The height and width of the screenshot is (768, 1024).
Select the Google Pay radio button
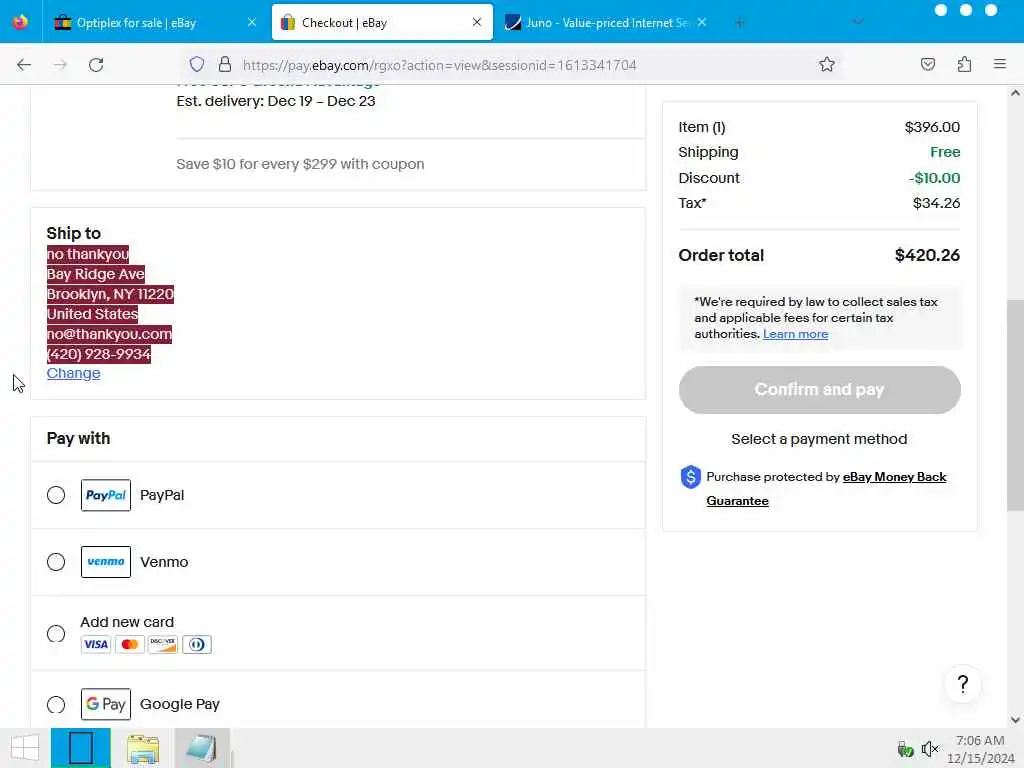point(56,705)
